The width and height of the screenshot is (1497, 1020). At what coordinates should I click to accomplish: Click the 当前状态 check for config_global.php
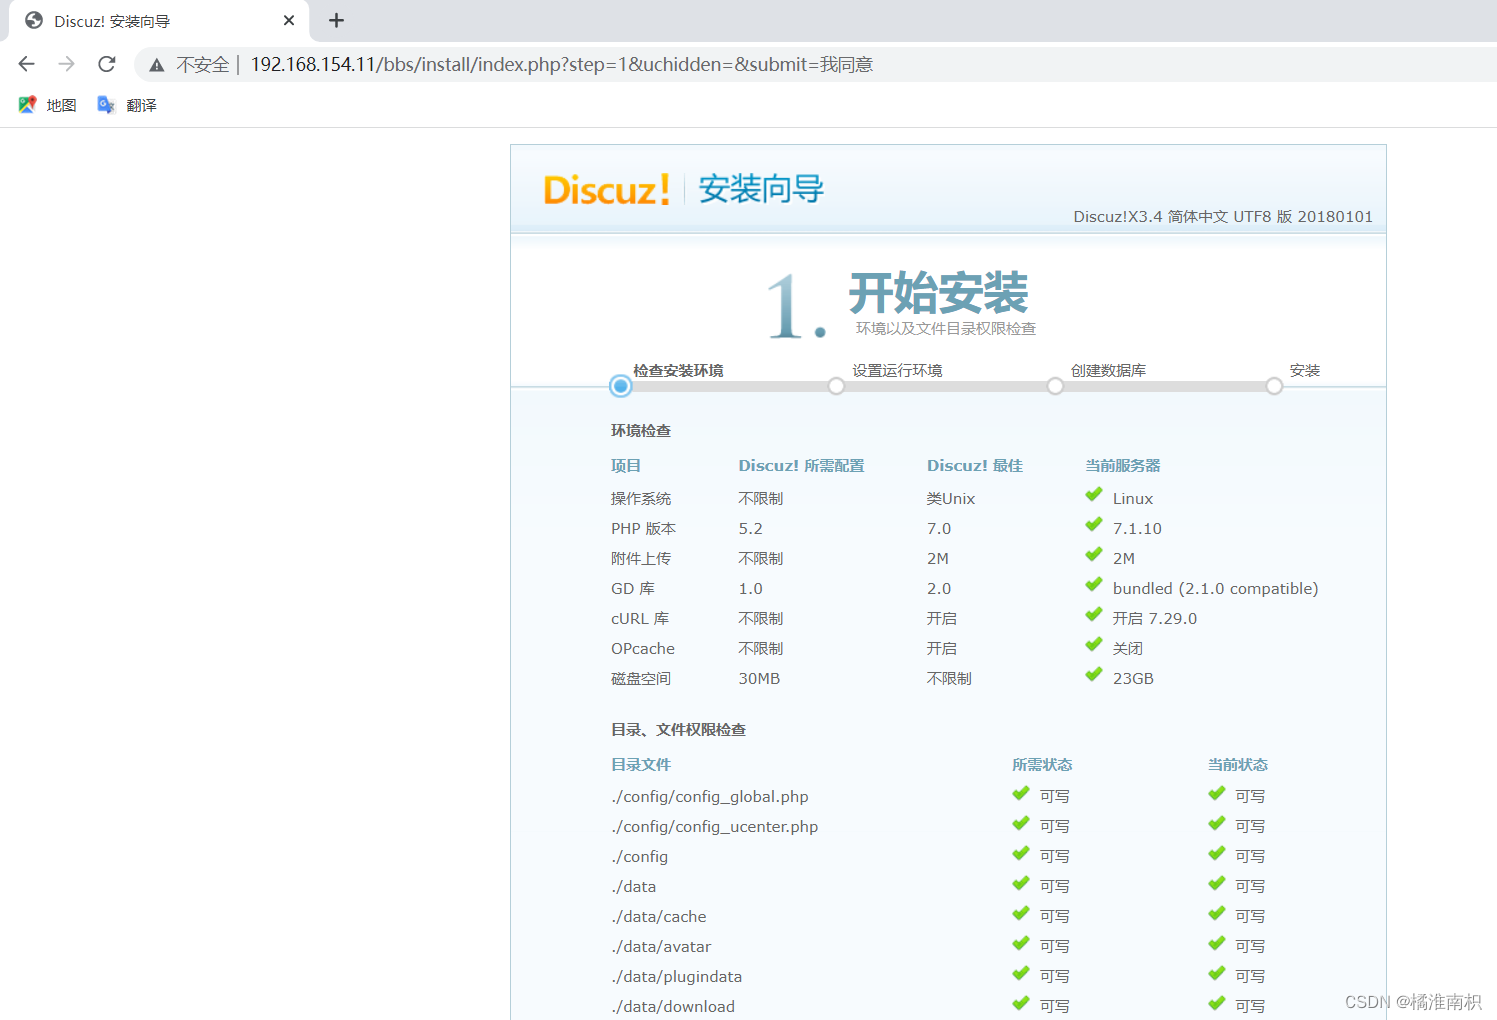coord(1217,793)
